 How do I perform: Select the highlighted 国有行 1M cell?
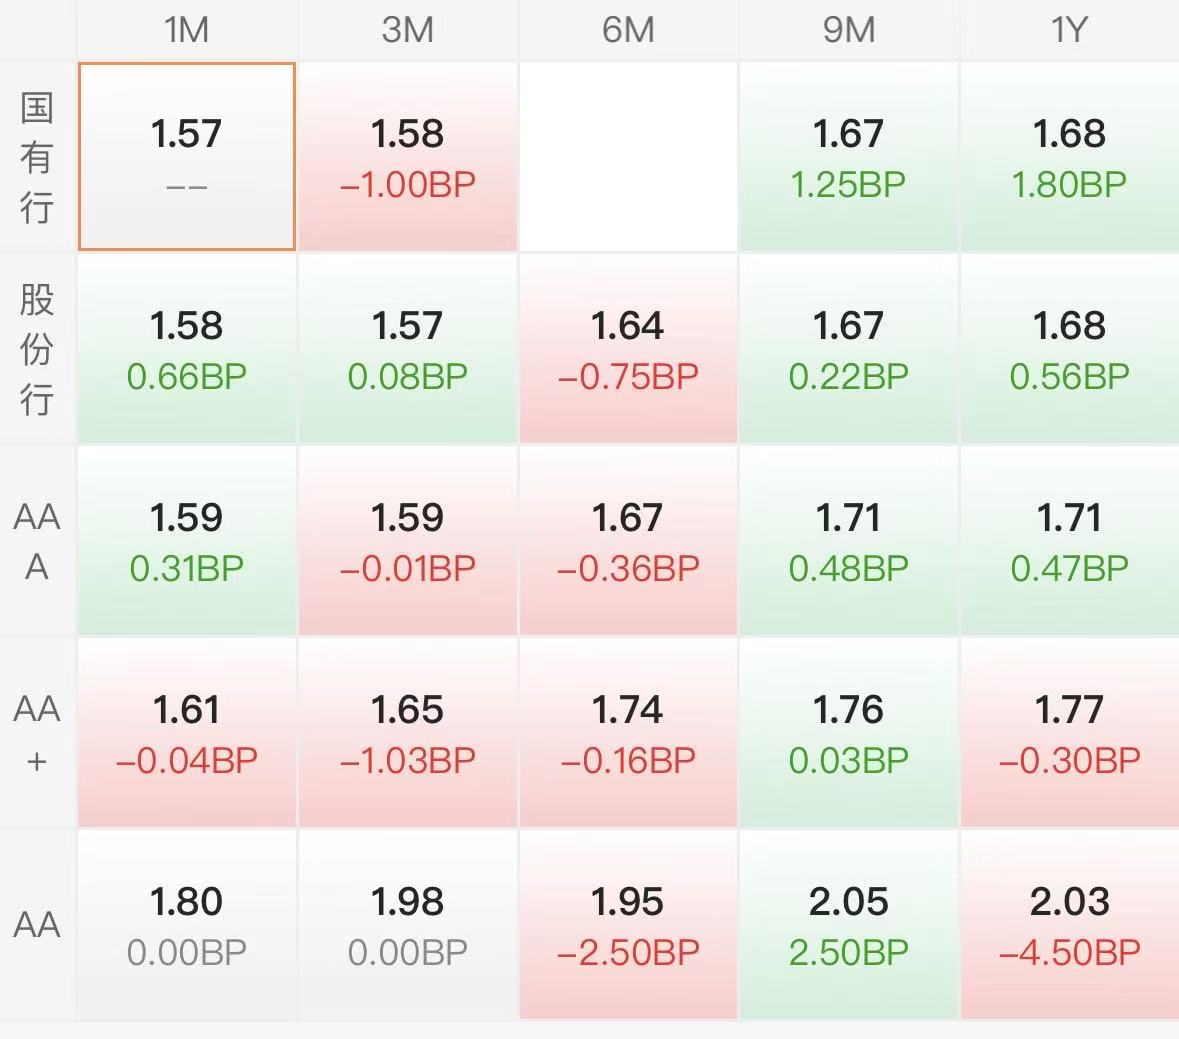[187, 157]
